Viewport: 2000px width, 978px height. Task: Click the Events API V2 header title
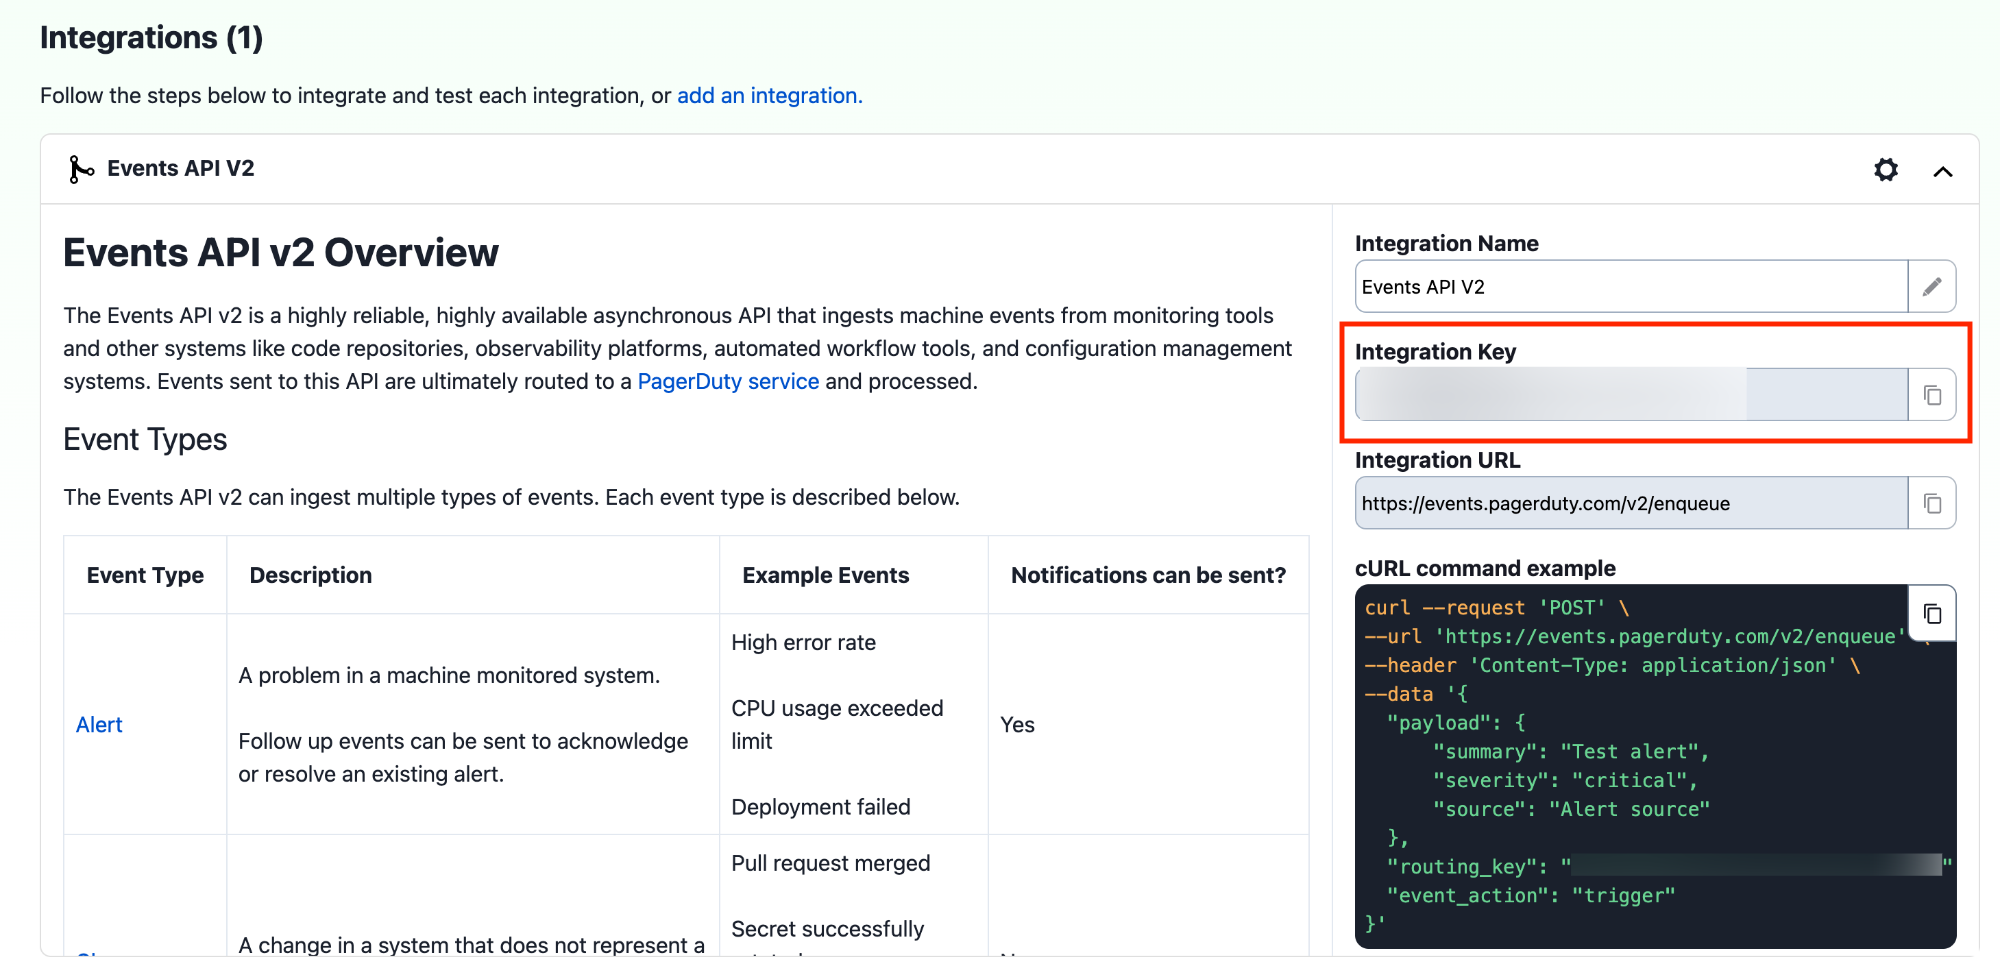point(181,169)
